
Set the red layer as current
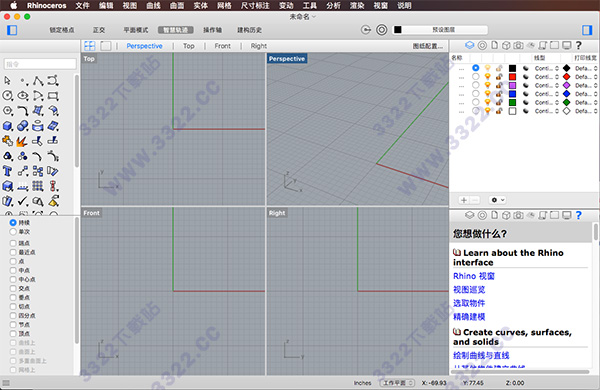(x=476, y=77)
